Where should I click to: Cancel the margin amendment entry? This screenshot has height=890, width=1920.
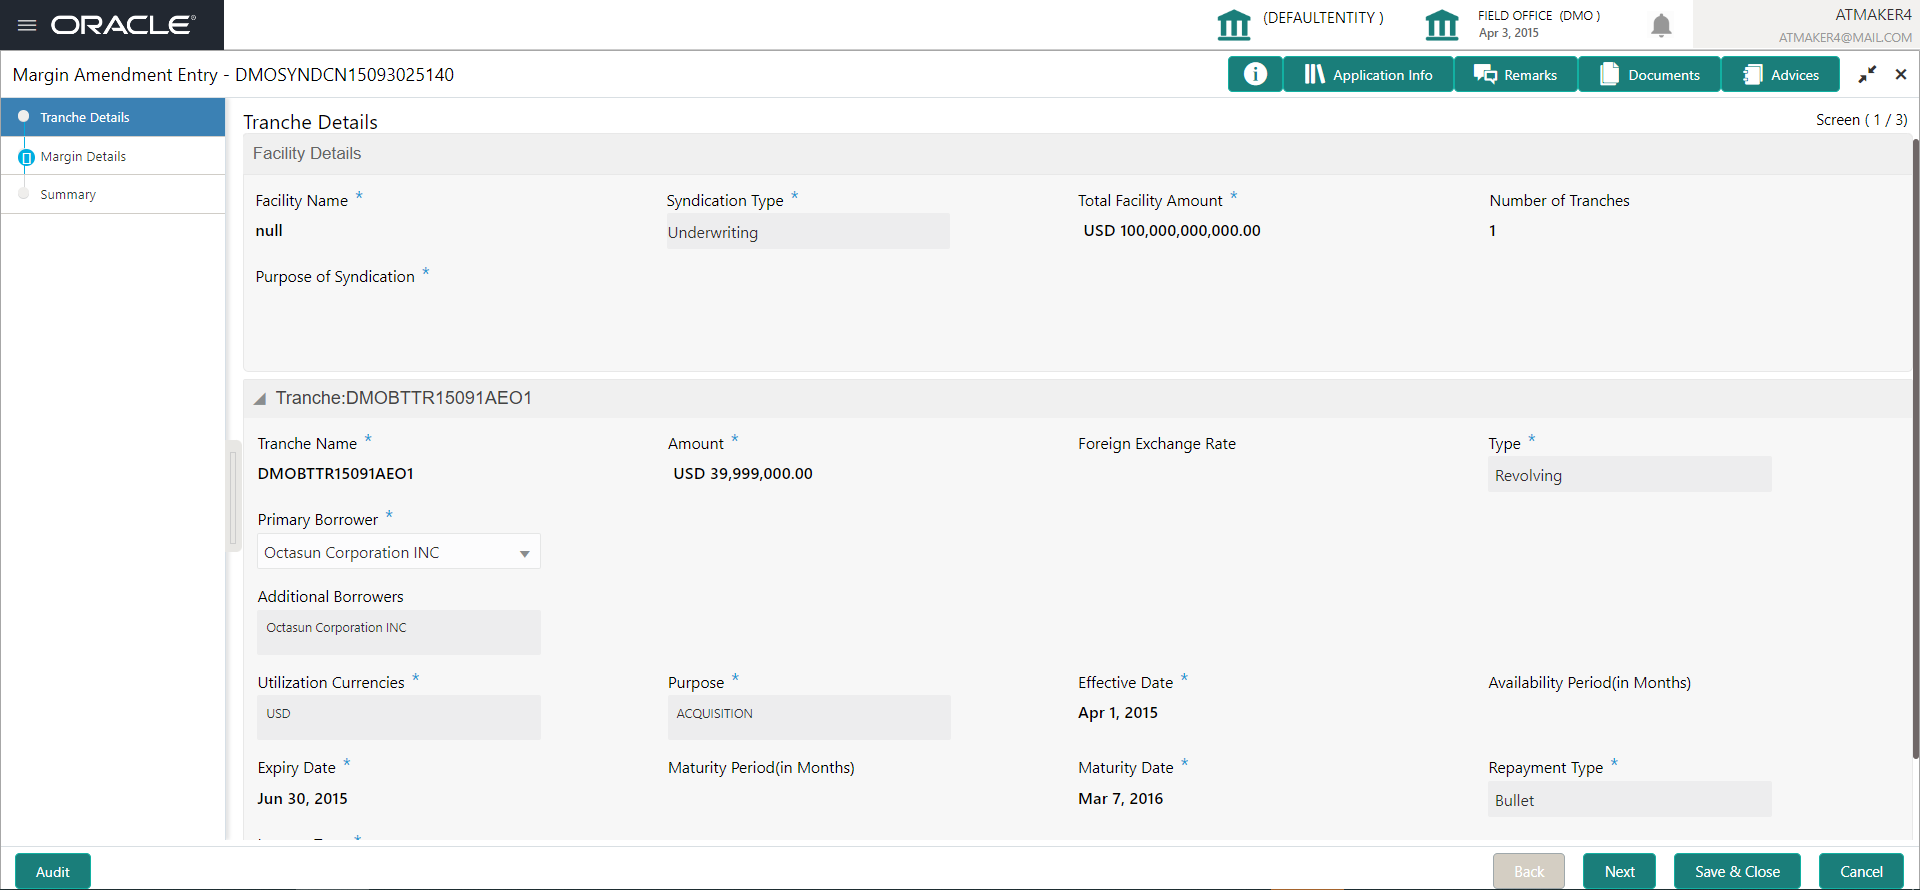[x=1862, y=872]
